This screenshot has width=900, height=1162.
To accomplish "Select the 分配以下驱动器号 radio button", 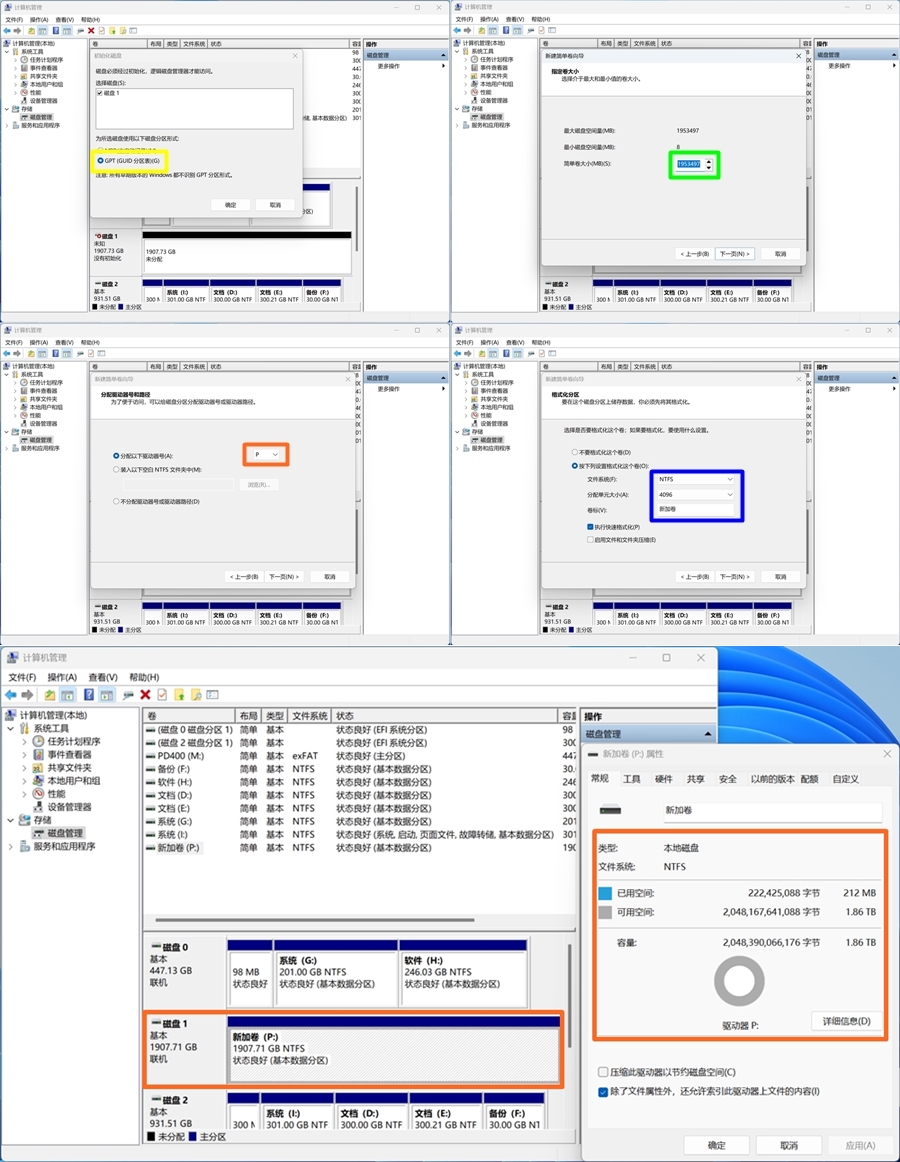I will (116, 456).
